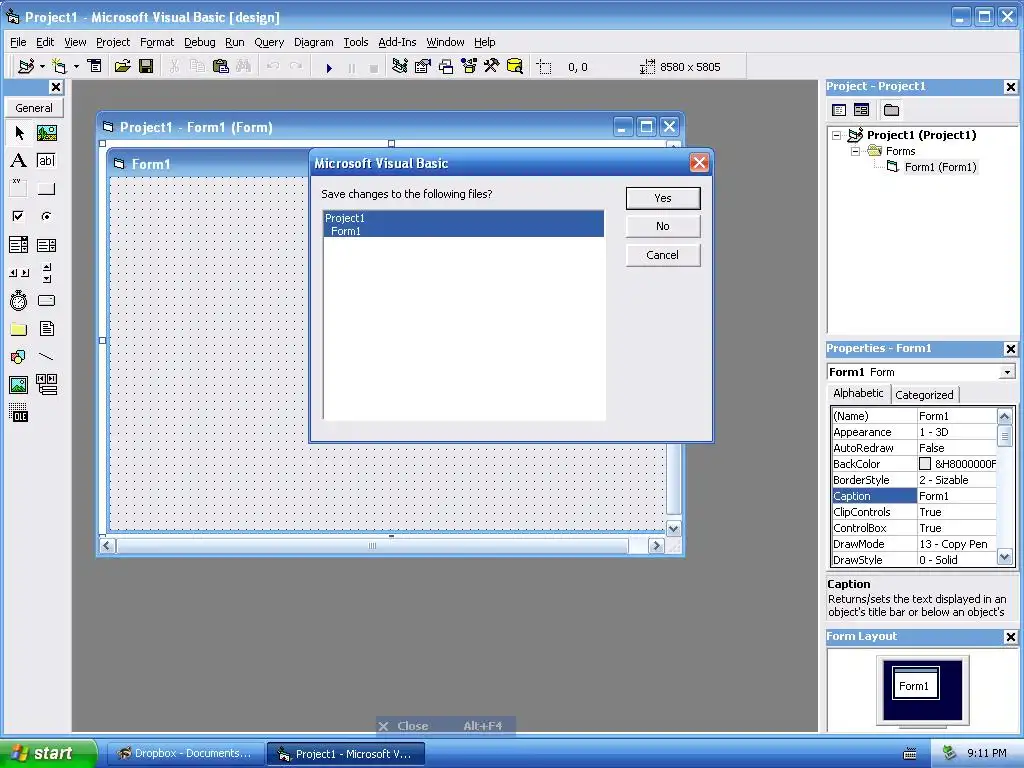Click the Start run arrow icon
Viewport: 1024px width, 768px height.
pyautogui.click(x=329, y=67)
